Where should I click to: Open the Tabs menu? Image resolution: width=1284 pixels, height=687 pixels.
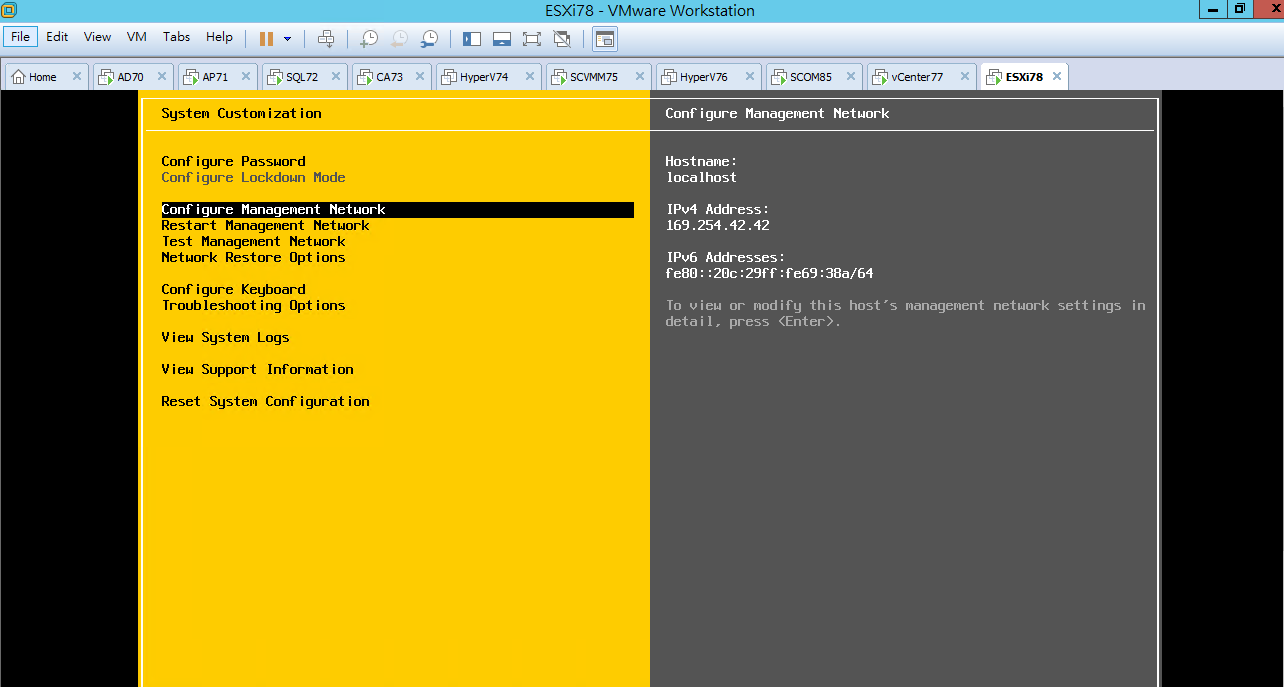pyautogui.click(x=176, y=37)
